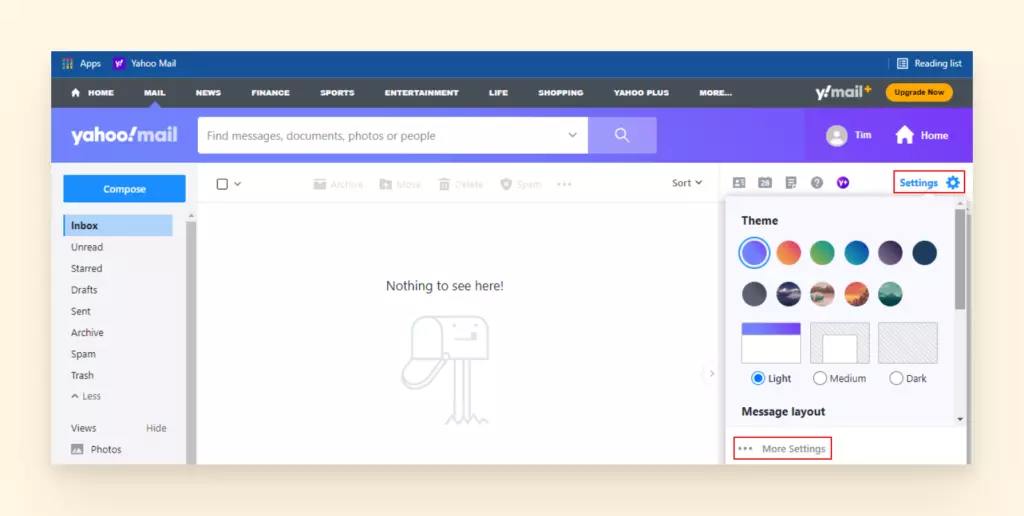
Task: Click the search magnifier button
Action: tap(622, 135)
